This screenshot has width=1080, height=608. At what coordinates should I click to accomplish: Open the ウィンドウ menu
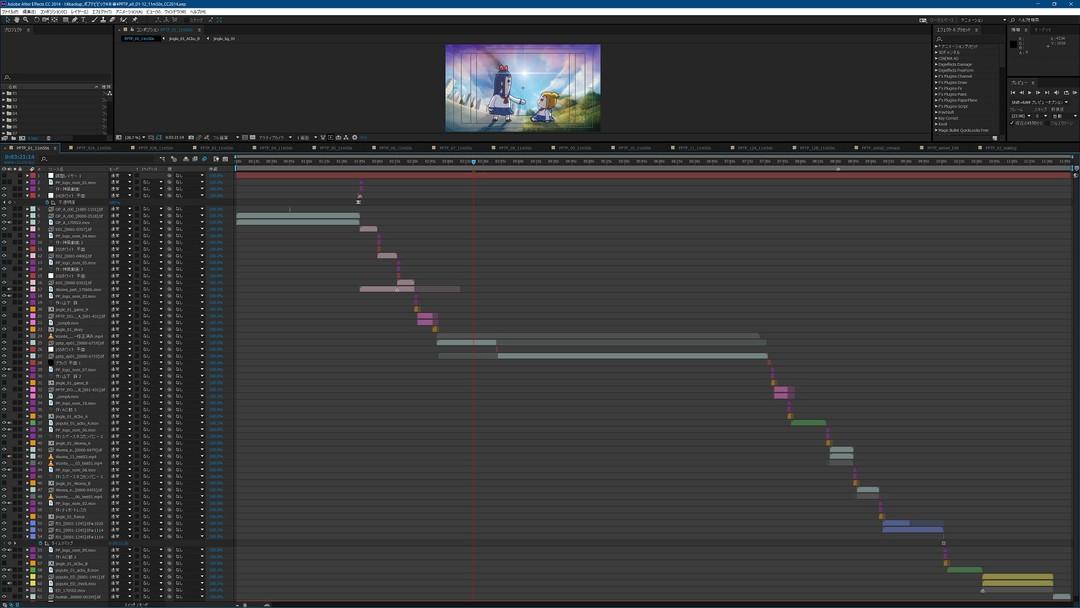coord(177,12)
